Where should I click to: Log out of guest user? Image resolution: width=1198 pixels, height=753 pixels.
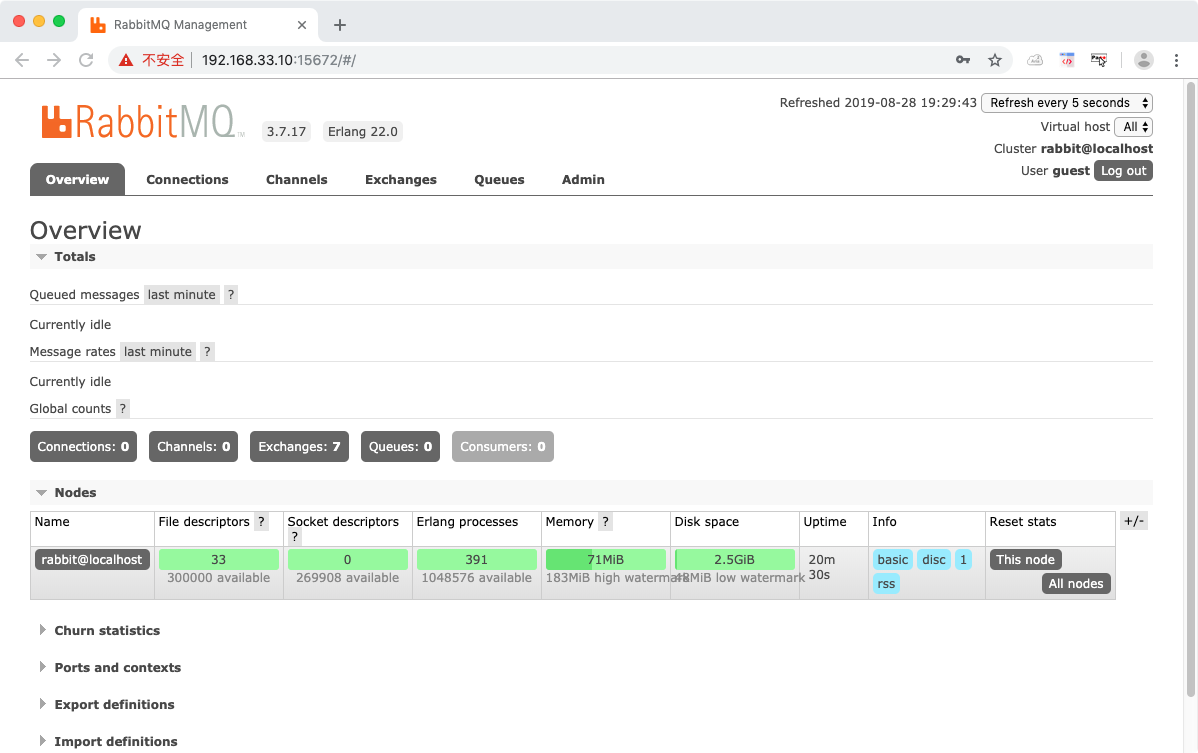coord(1123,170)
